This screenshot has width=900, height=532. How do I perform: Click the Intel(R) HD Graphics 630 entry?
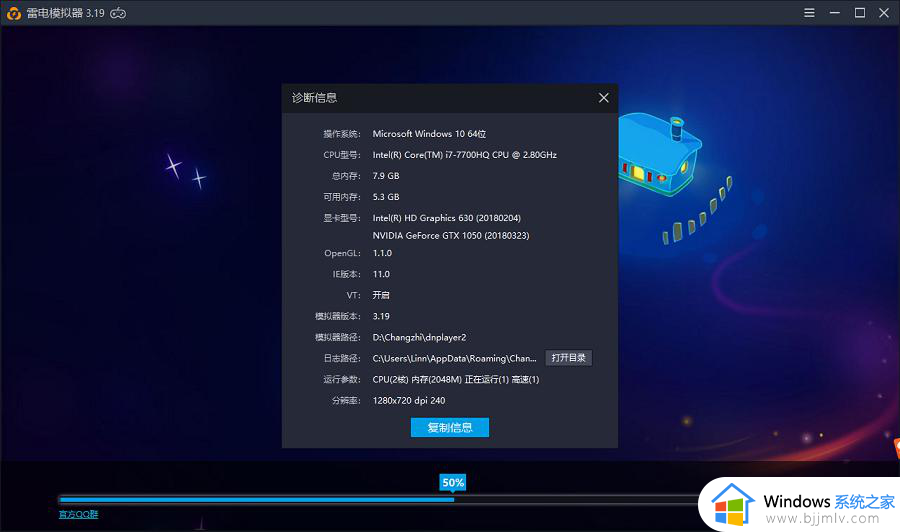pos(447,218)
